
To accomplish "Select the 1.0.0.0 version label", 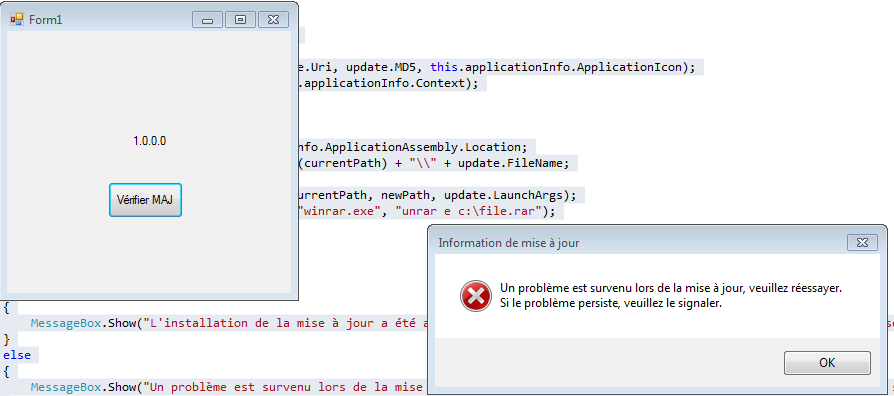I will 150,141.
